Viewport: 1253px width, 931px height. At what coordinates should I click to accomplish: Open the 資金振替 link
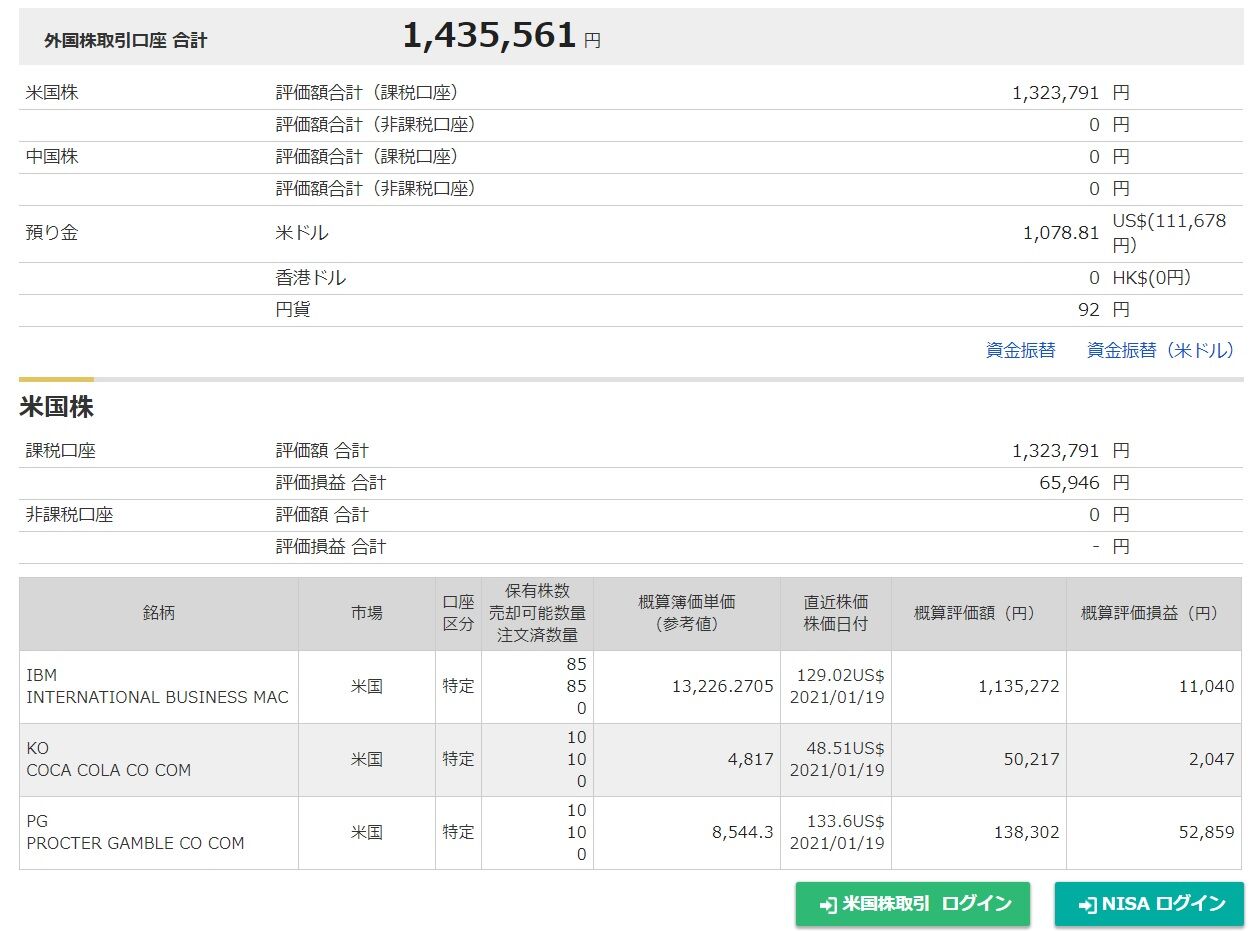tap(1020, 350)
